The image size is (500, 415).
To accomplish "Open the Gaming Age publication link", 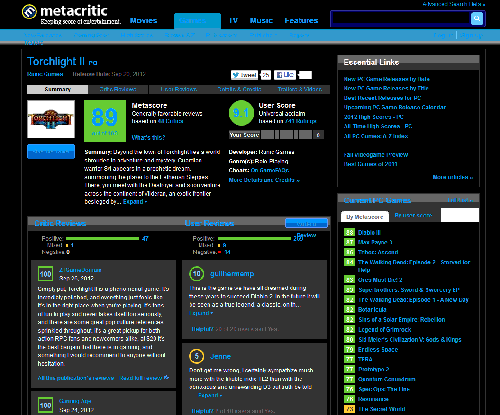I will pos(75,401).
